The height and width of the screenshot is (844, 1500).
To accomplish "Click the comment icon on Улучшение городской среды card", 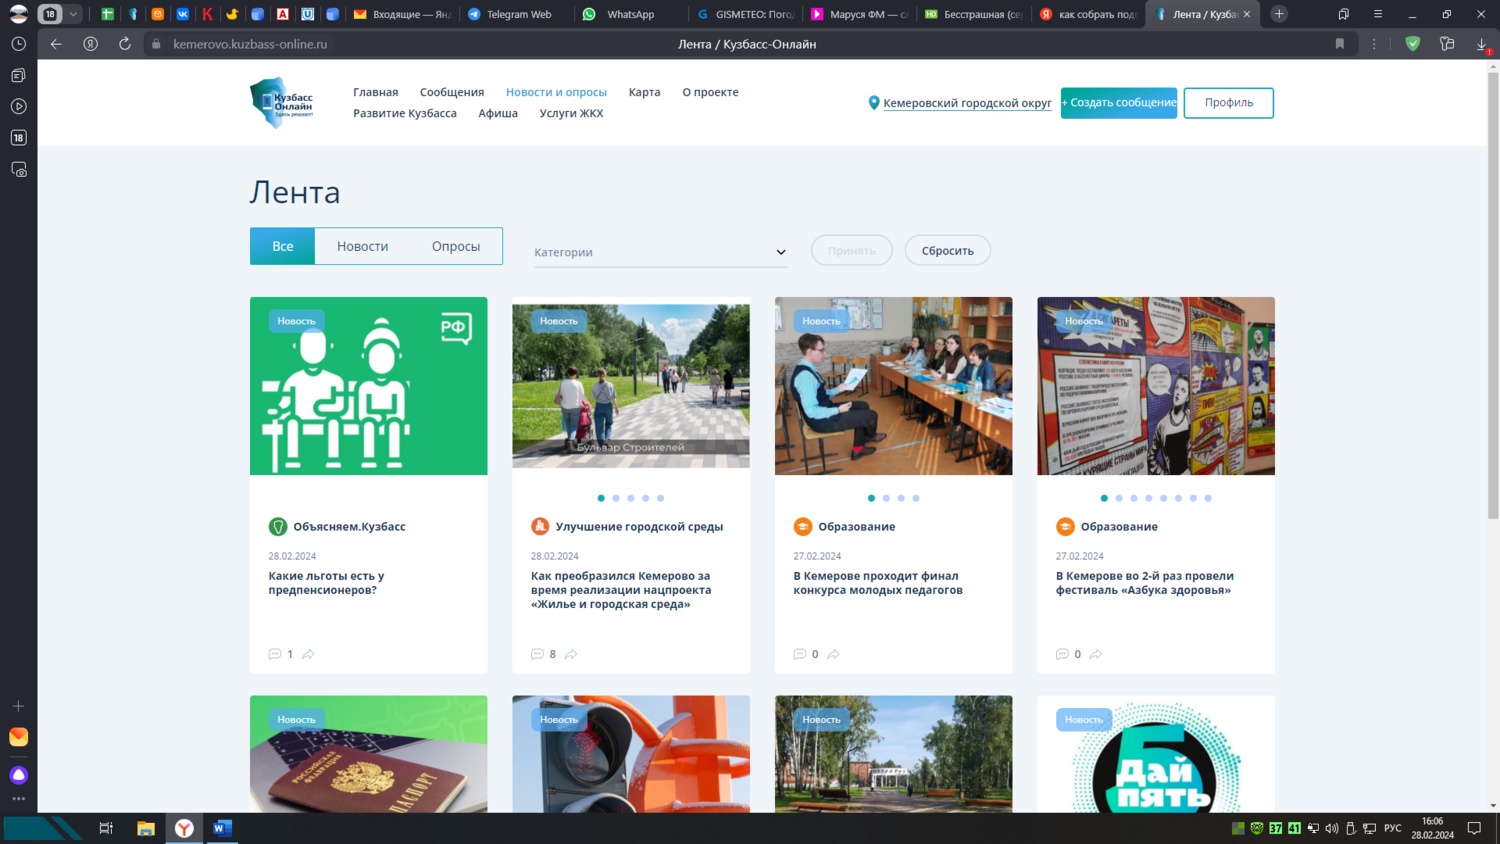I will pyautogui.click(x=537, y=654).
